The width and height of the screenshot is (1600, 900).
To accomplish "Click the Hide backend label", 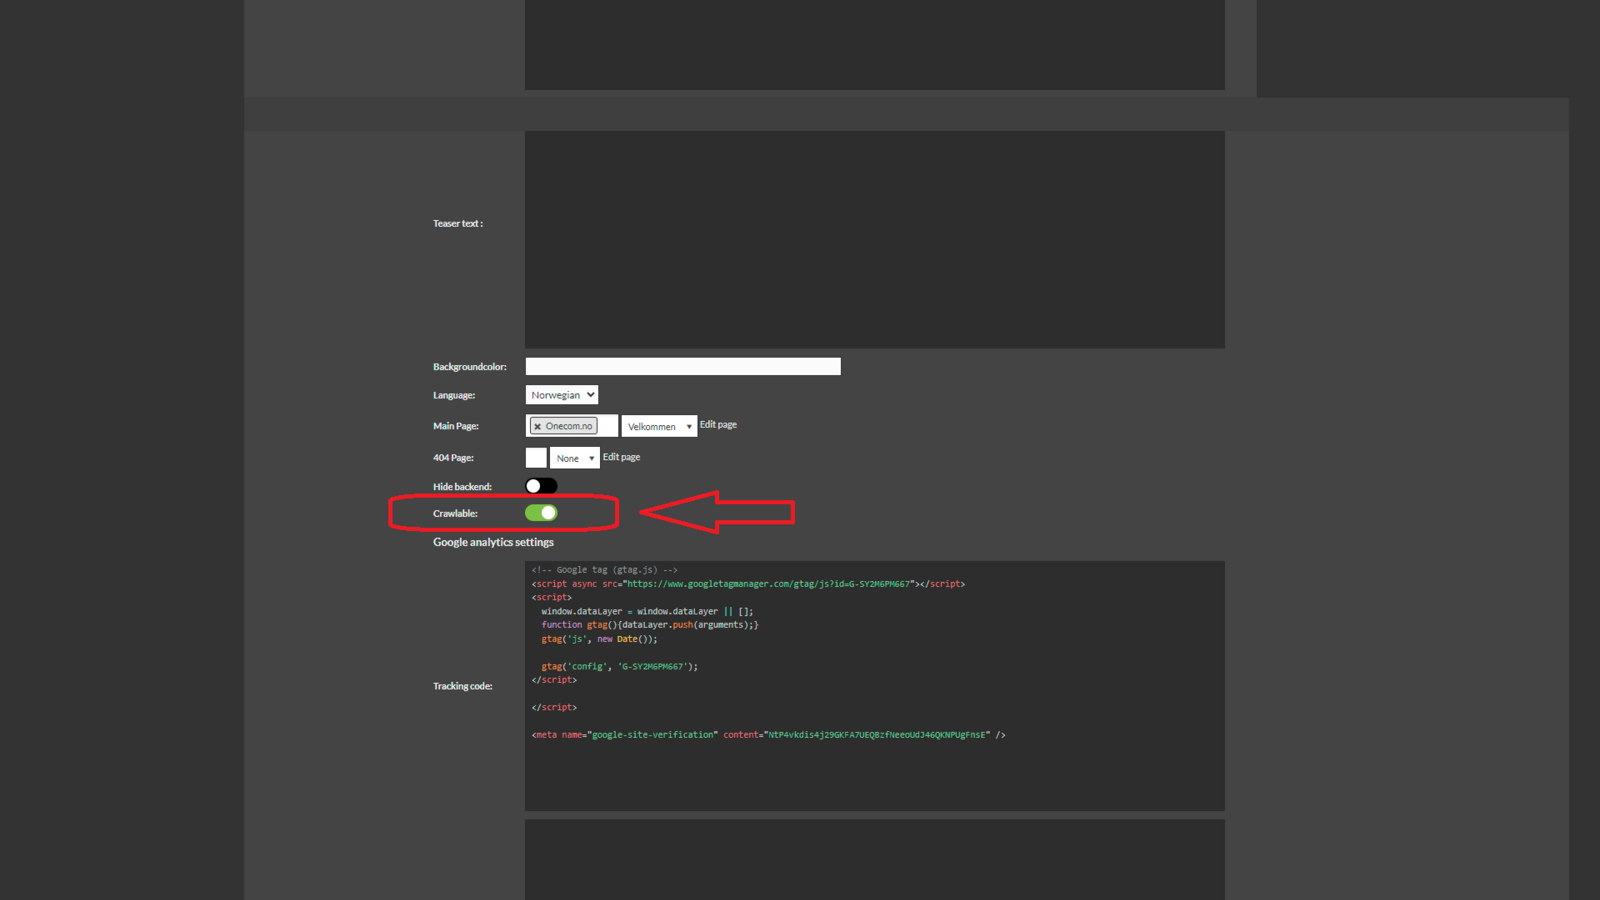I will 462,487.
